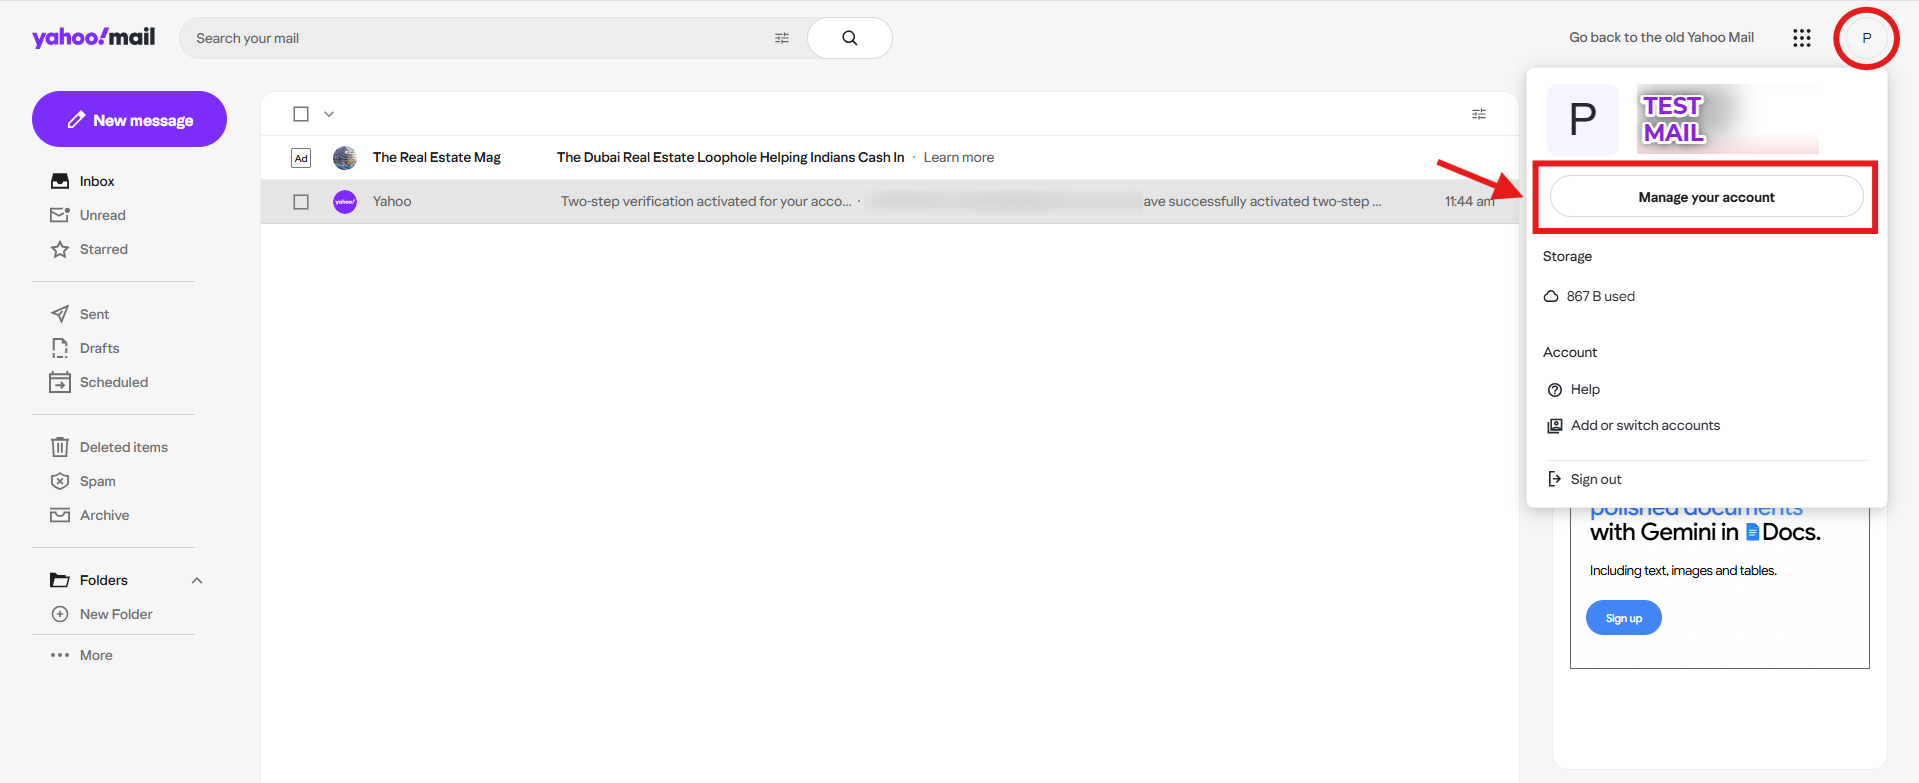This screenshot has width=1919, height=783.
Task: Go back to the old Yahoo Mail
Action: tap(1660, 38)
